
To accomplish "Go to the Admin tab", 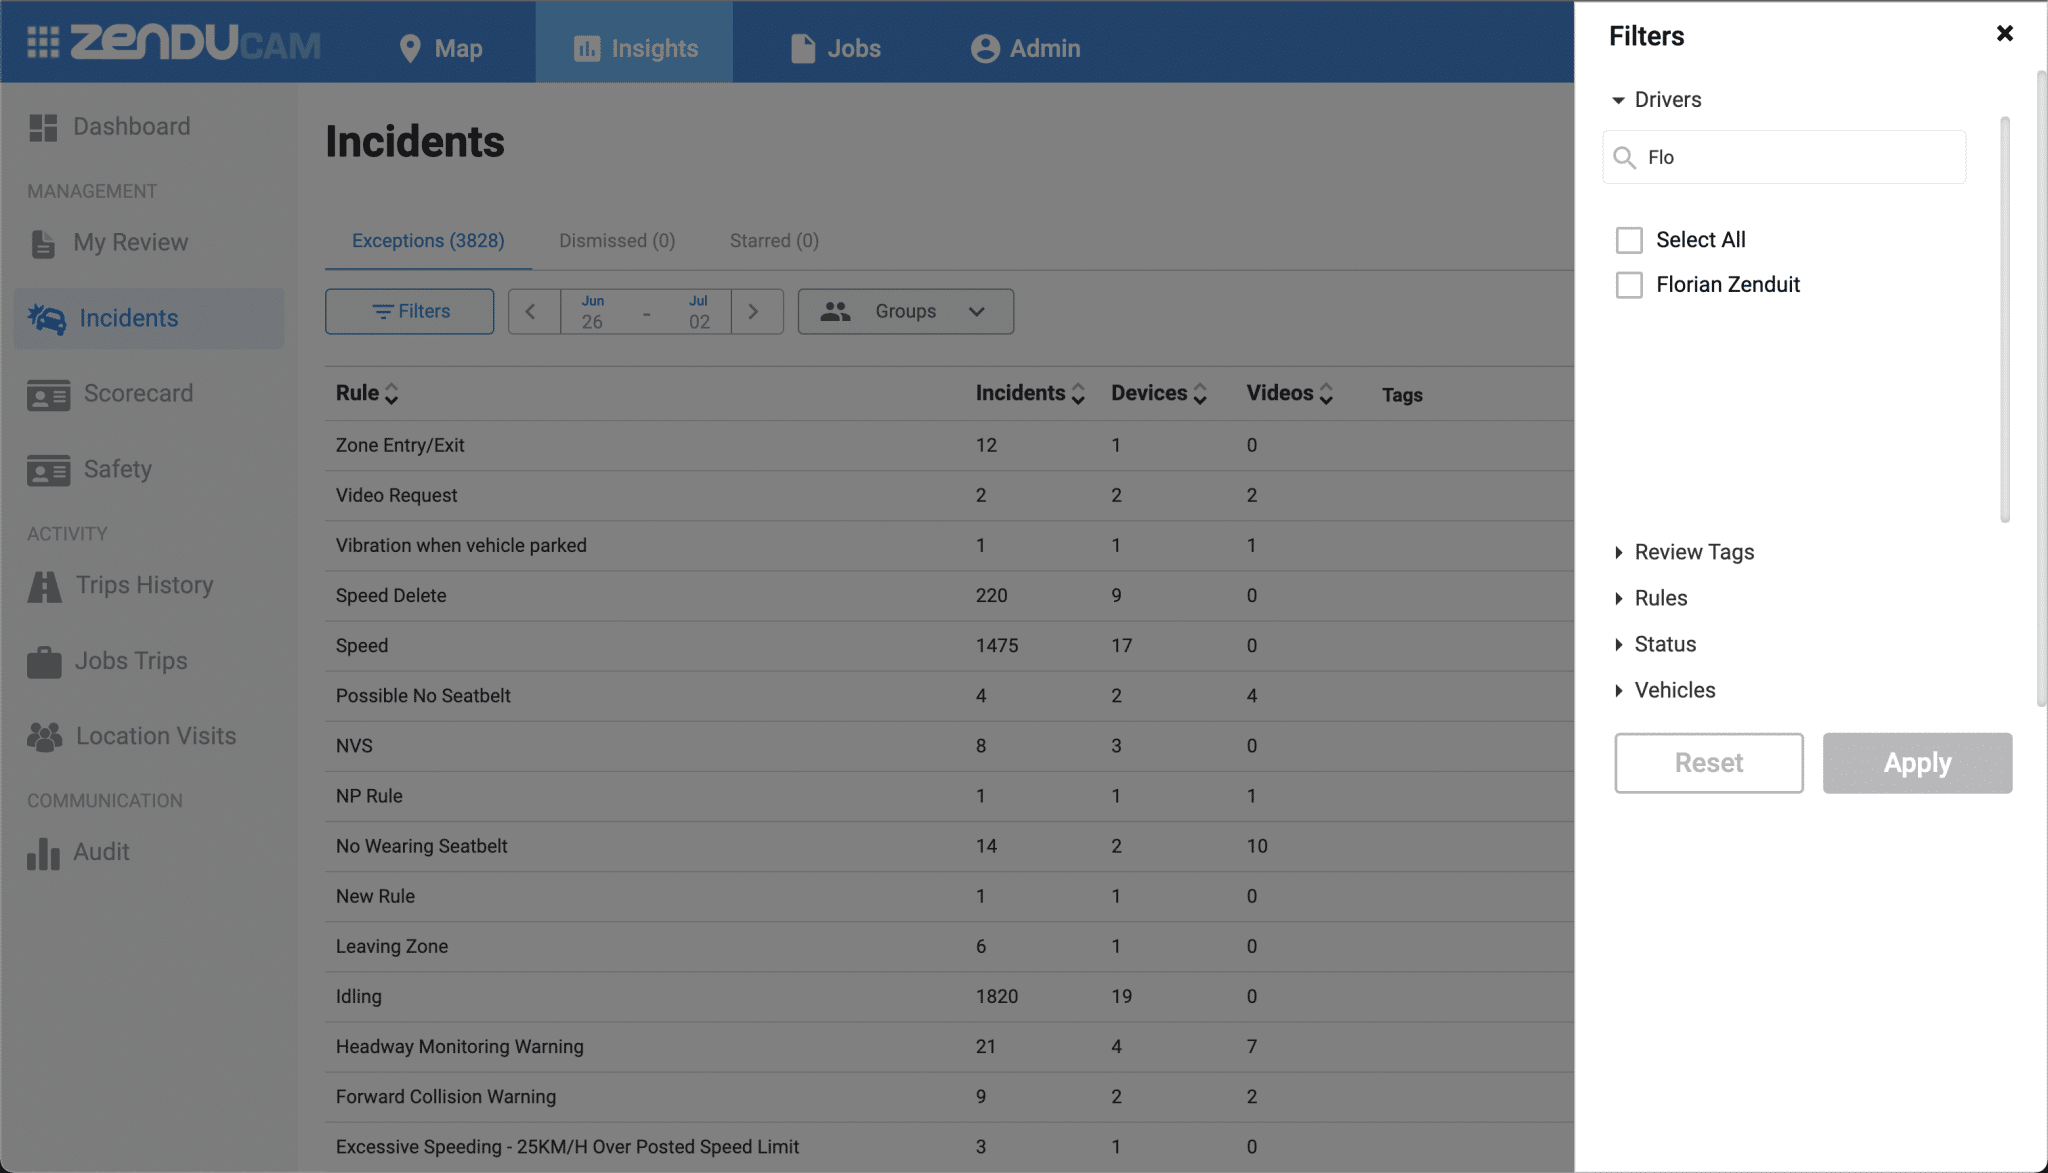I will (1025, 48).
